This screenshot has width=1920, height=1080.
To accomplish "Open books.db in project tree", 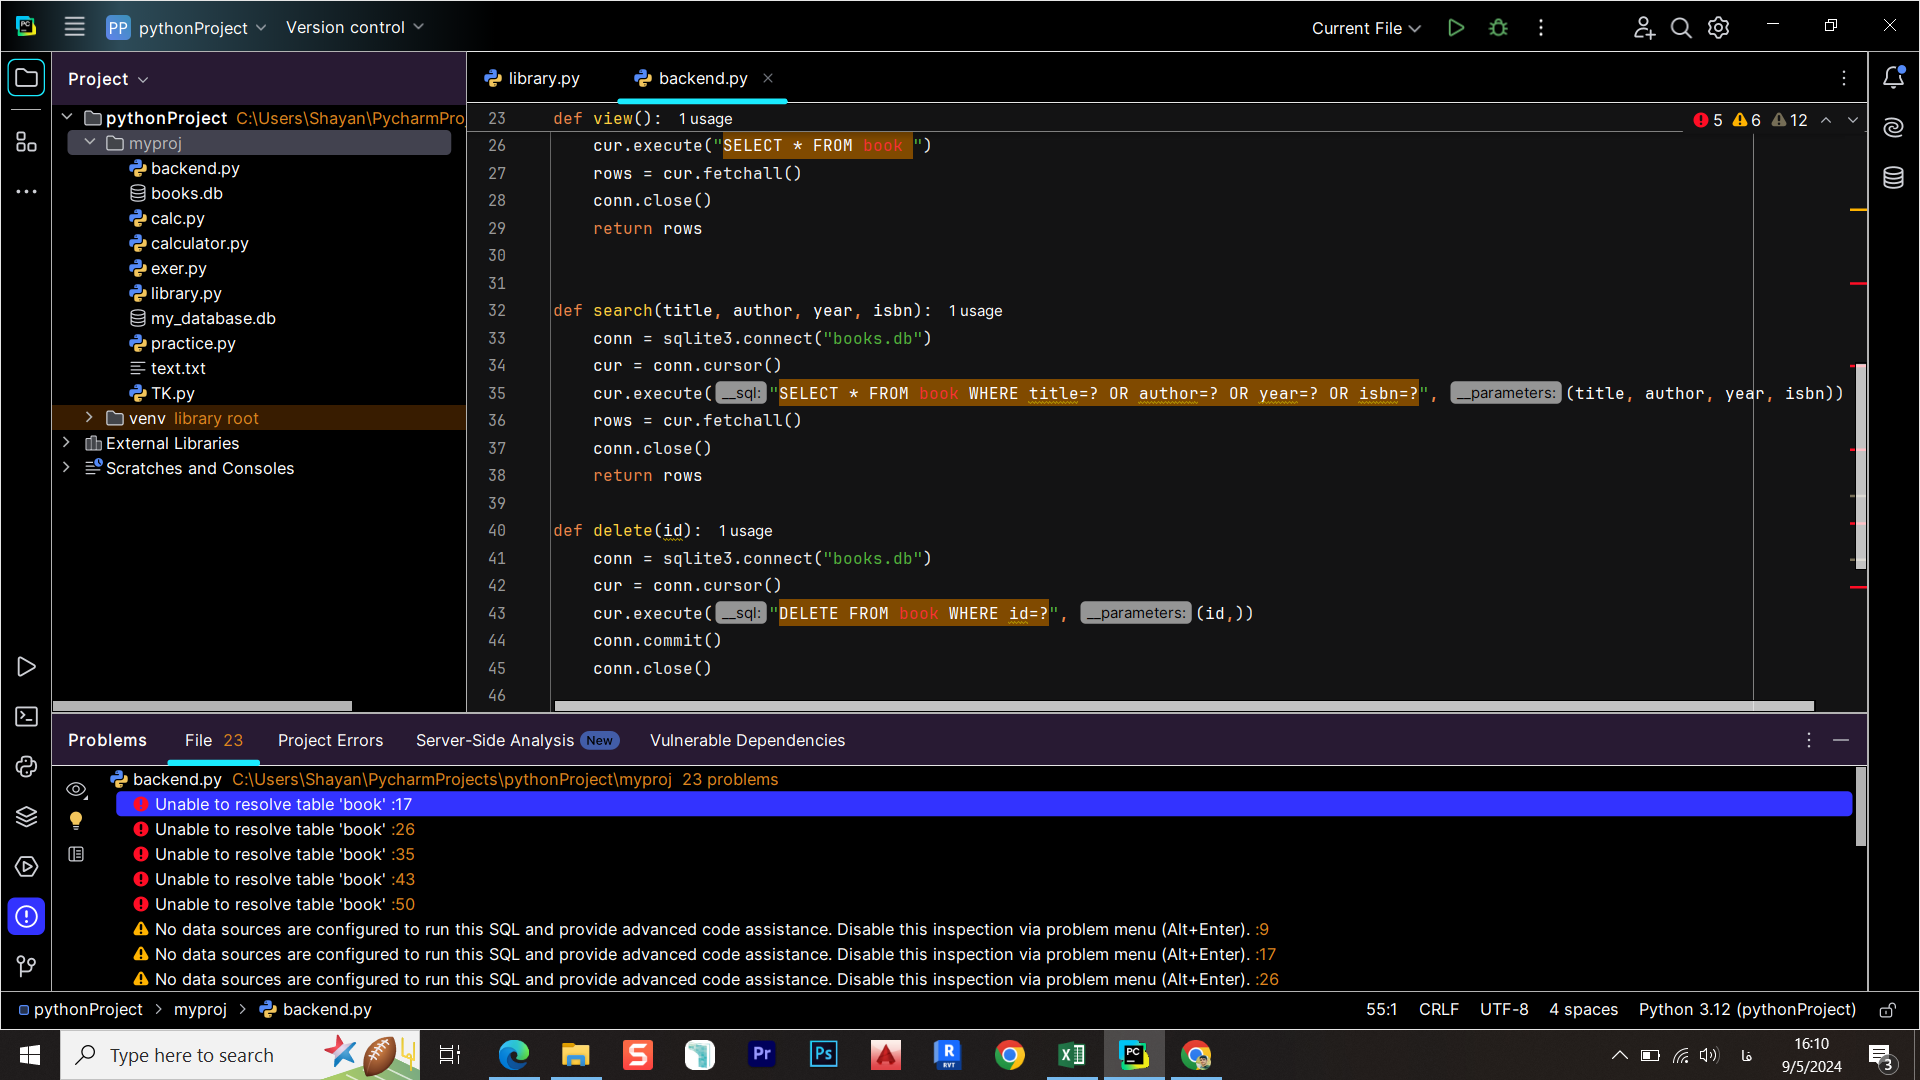I will [186, 193].
